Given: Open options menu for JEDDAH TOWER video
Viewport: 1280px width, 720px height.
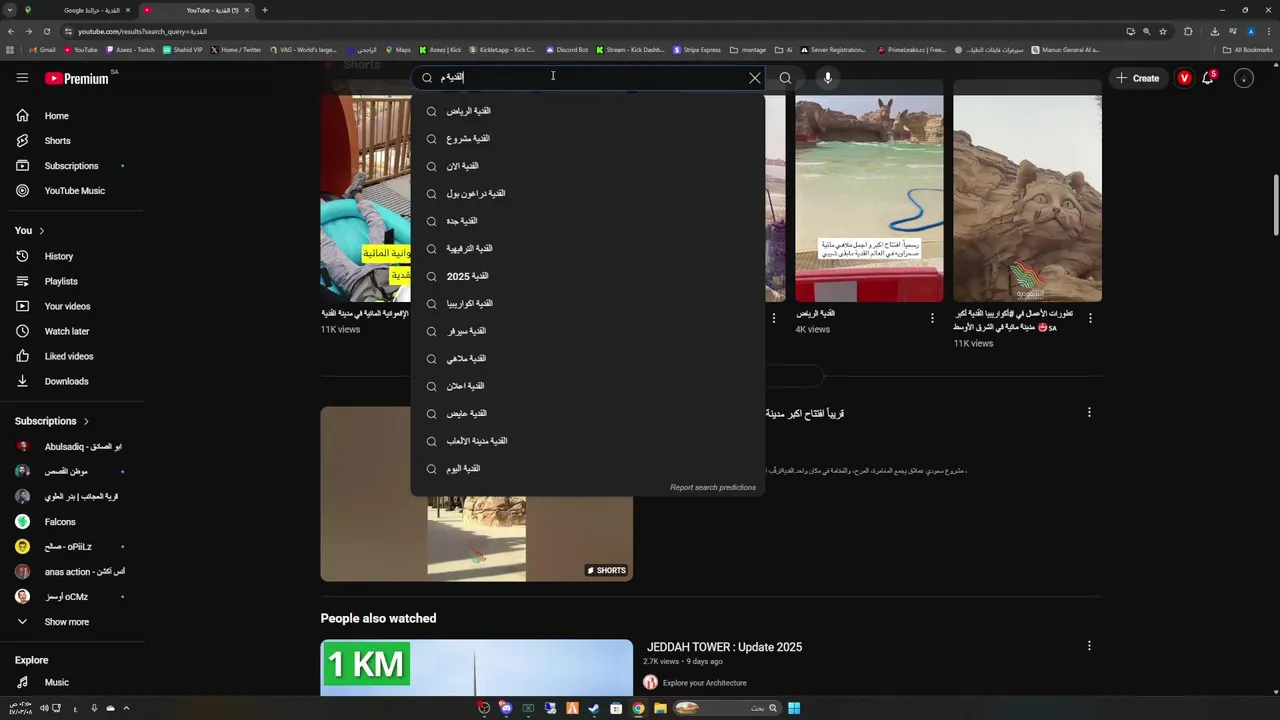Looking at the screenshot, I should point(1089,646).
